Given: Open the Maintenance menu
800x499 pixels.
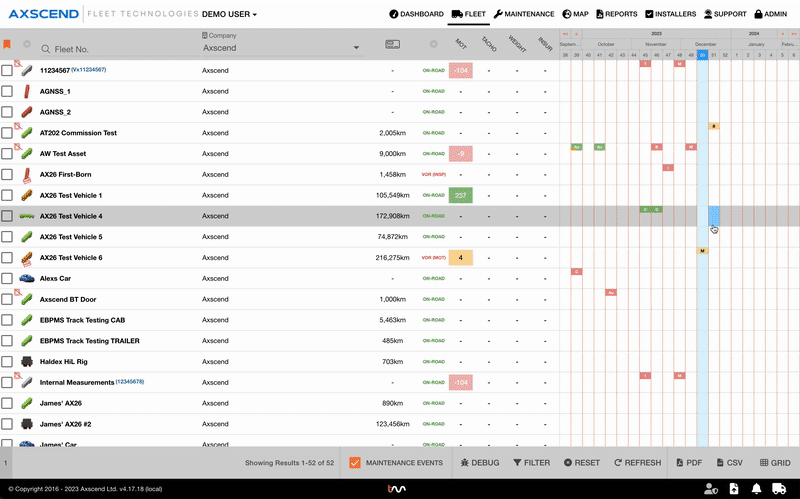Looking at the screenshot, I should [524, 15].
